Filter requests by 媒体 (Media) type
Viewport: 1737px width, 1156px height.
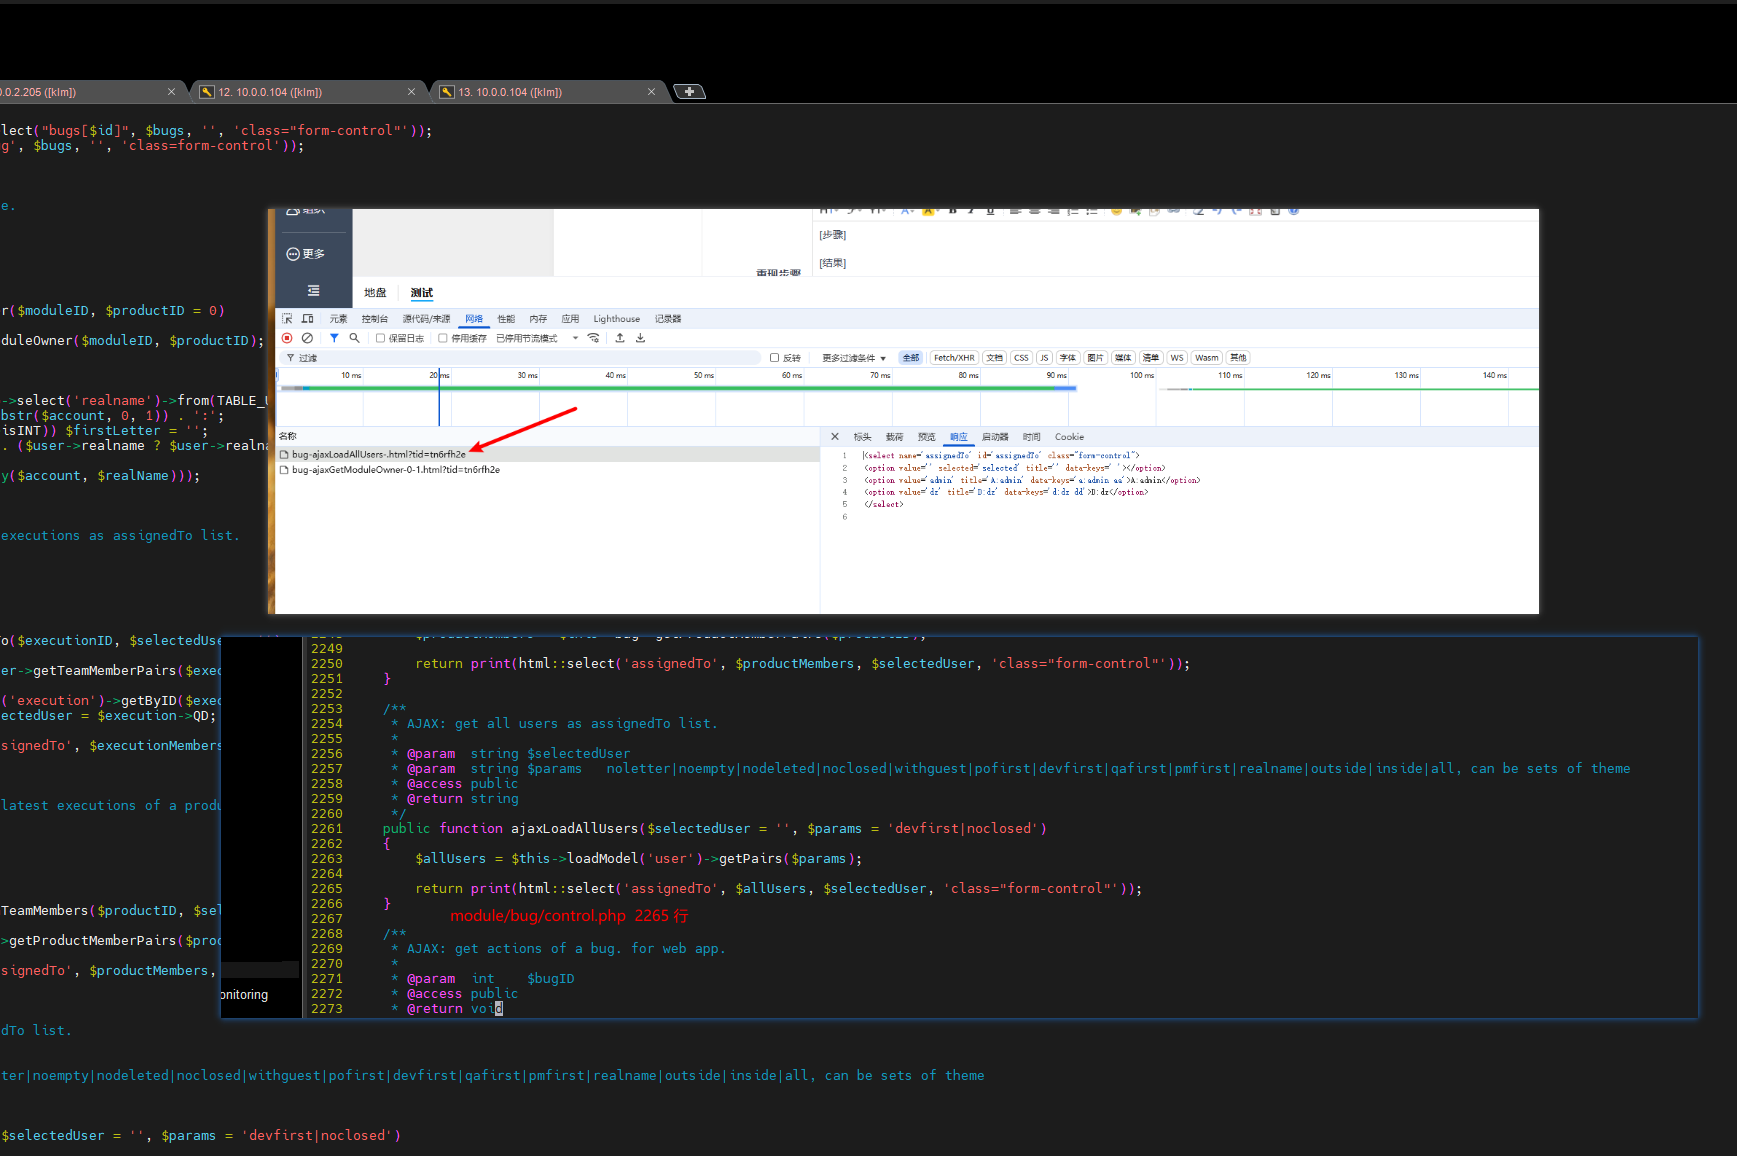point(1123,358)
